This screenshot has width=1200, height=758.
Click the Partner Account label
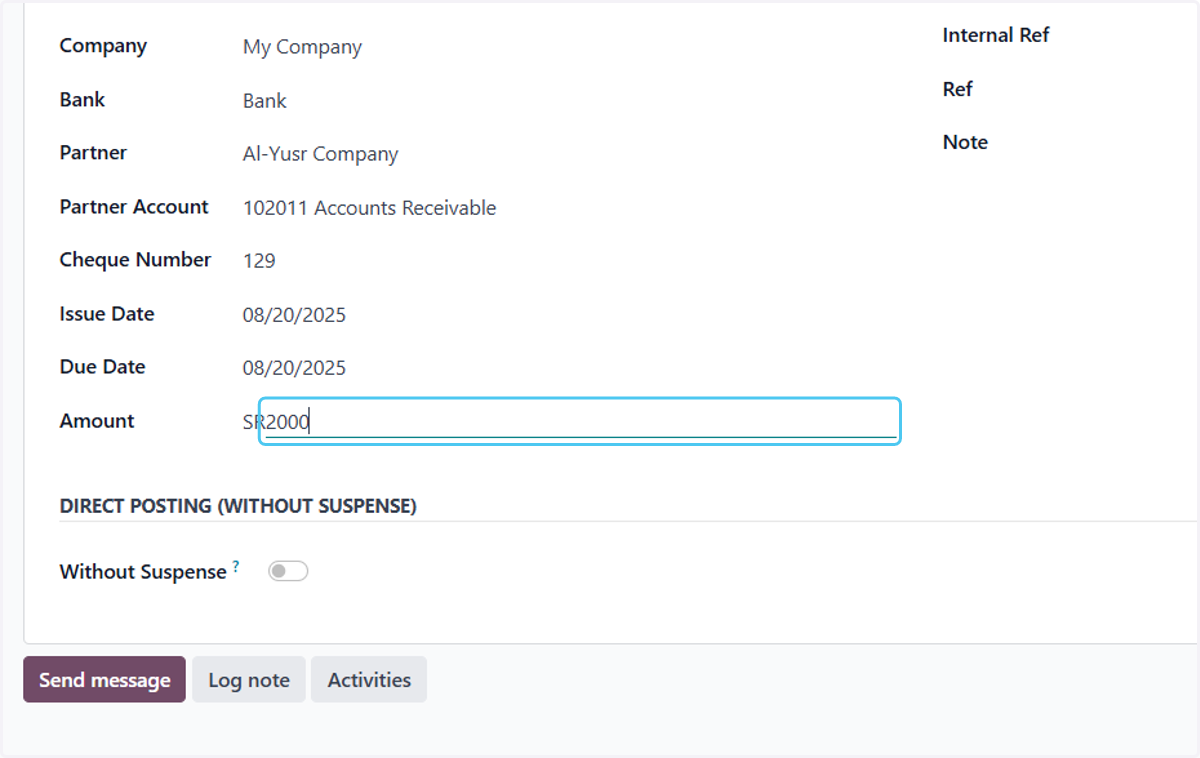pos(134,207)
